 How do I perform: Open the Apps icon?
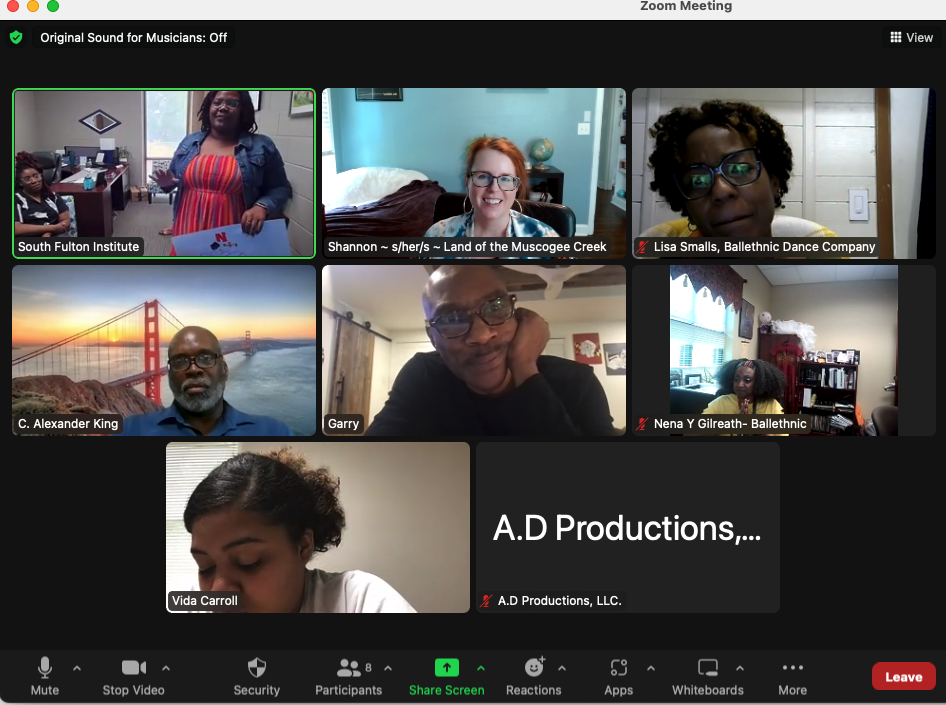pyautogui.click(x=619, y=668)
